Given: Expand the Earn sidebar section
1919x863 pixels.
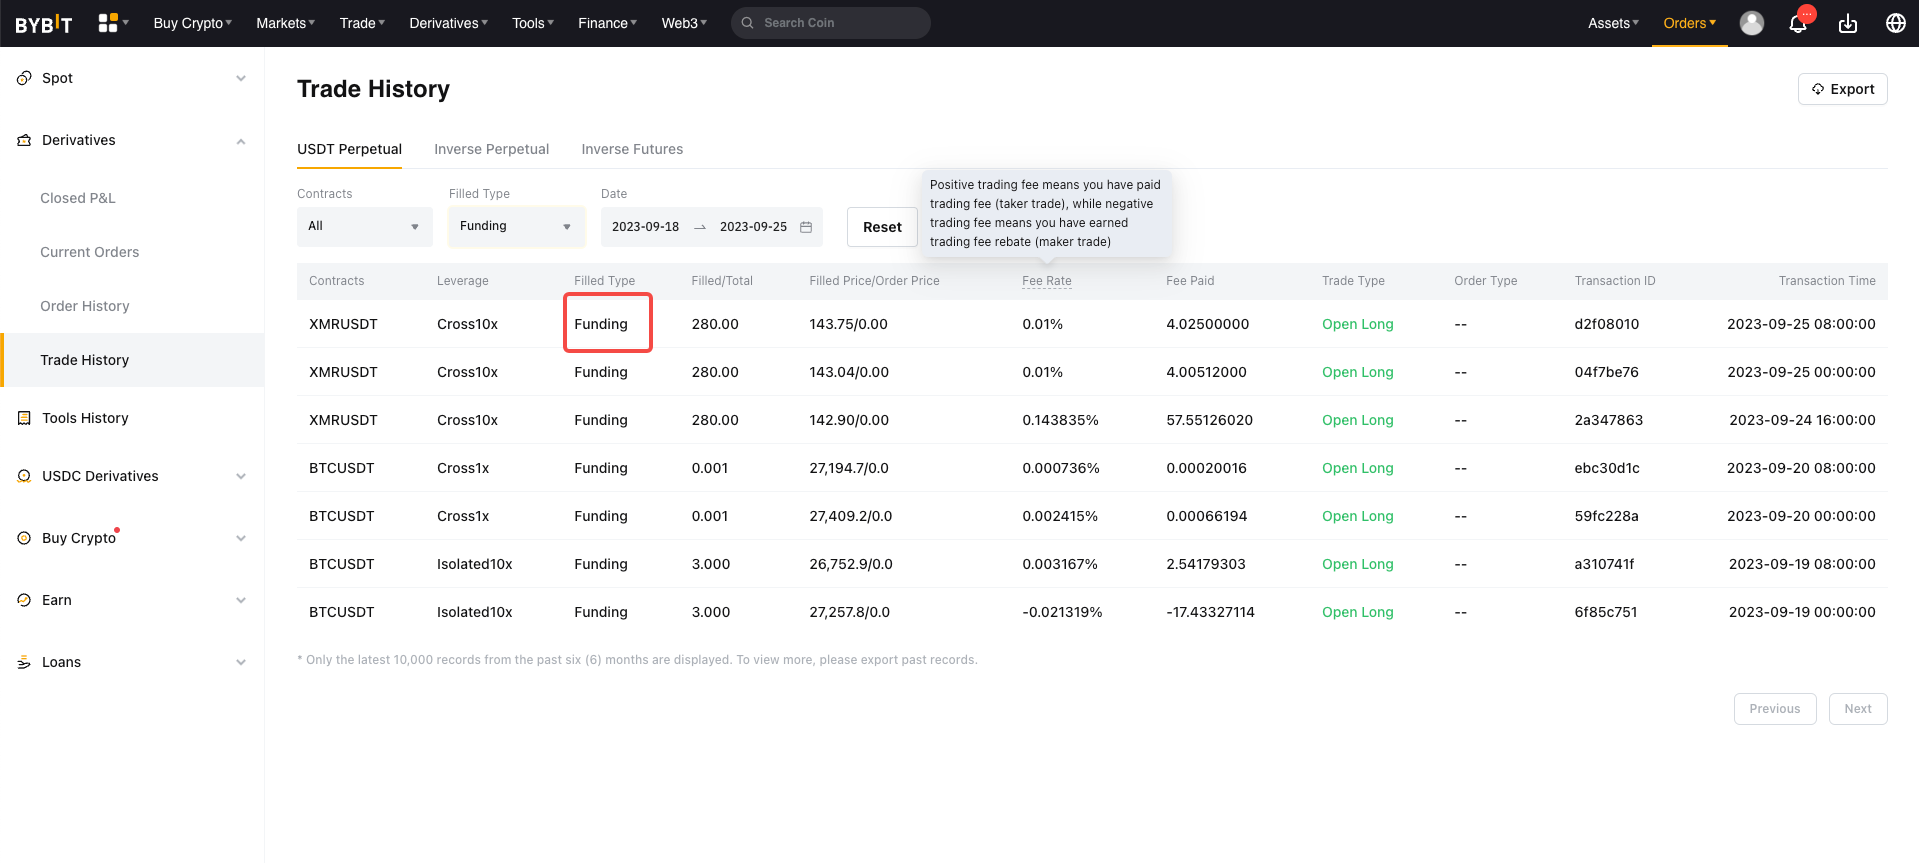Looking at the screenshot, I should click(240, 600).
